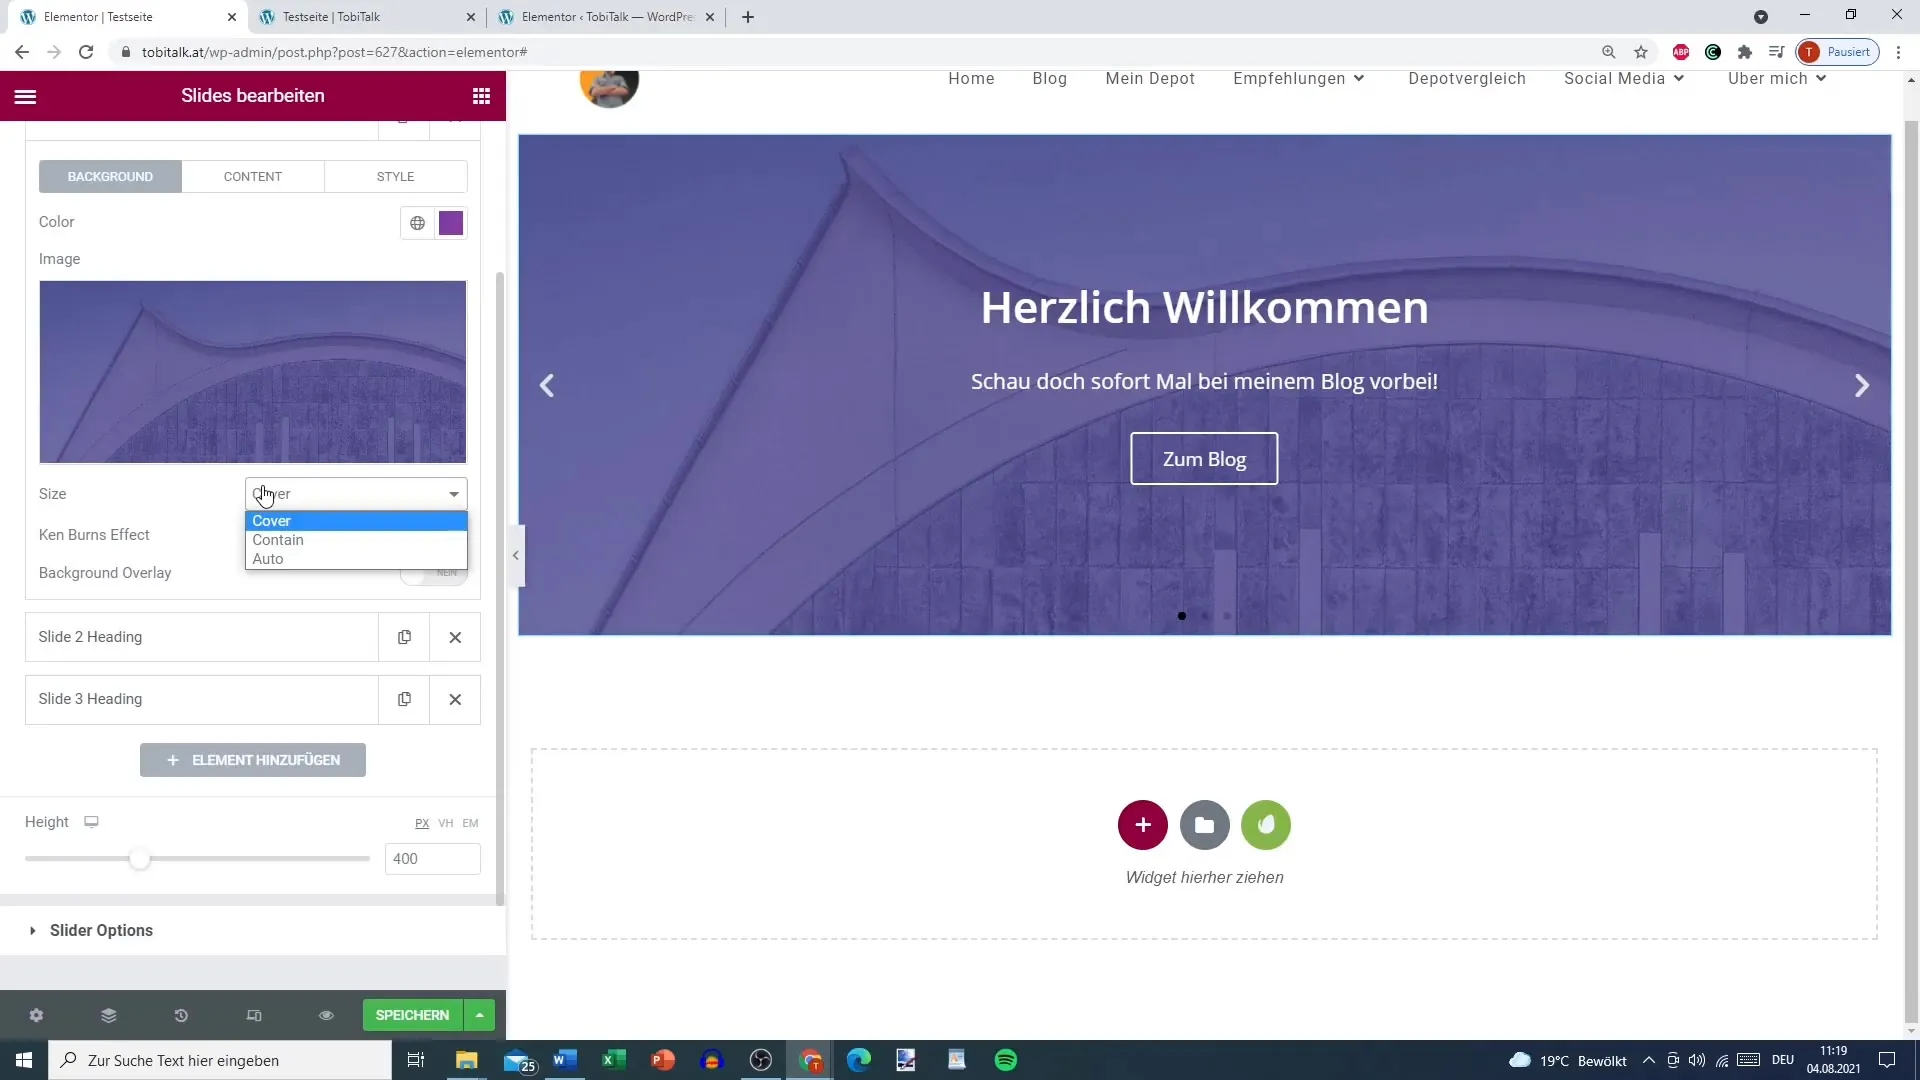1920x1080 pixels.
Task: Choose Auto in the Size list
Action: pos(356,559)
